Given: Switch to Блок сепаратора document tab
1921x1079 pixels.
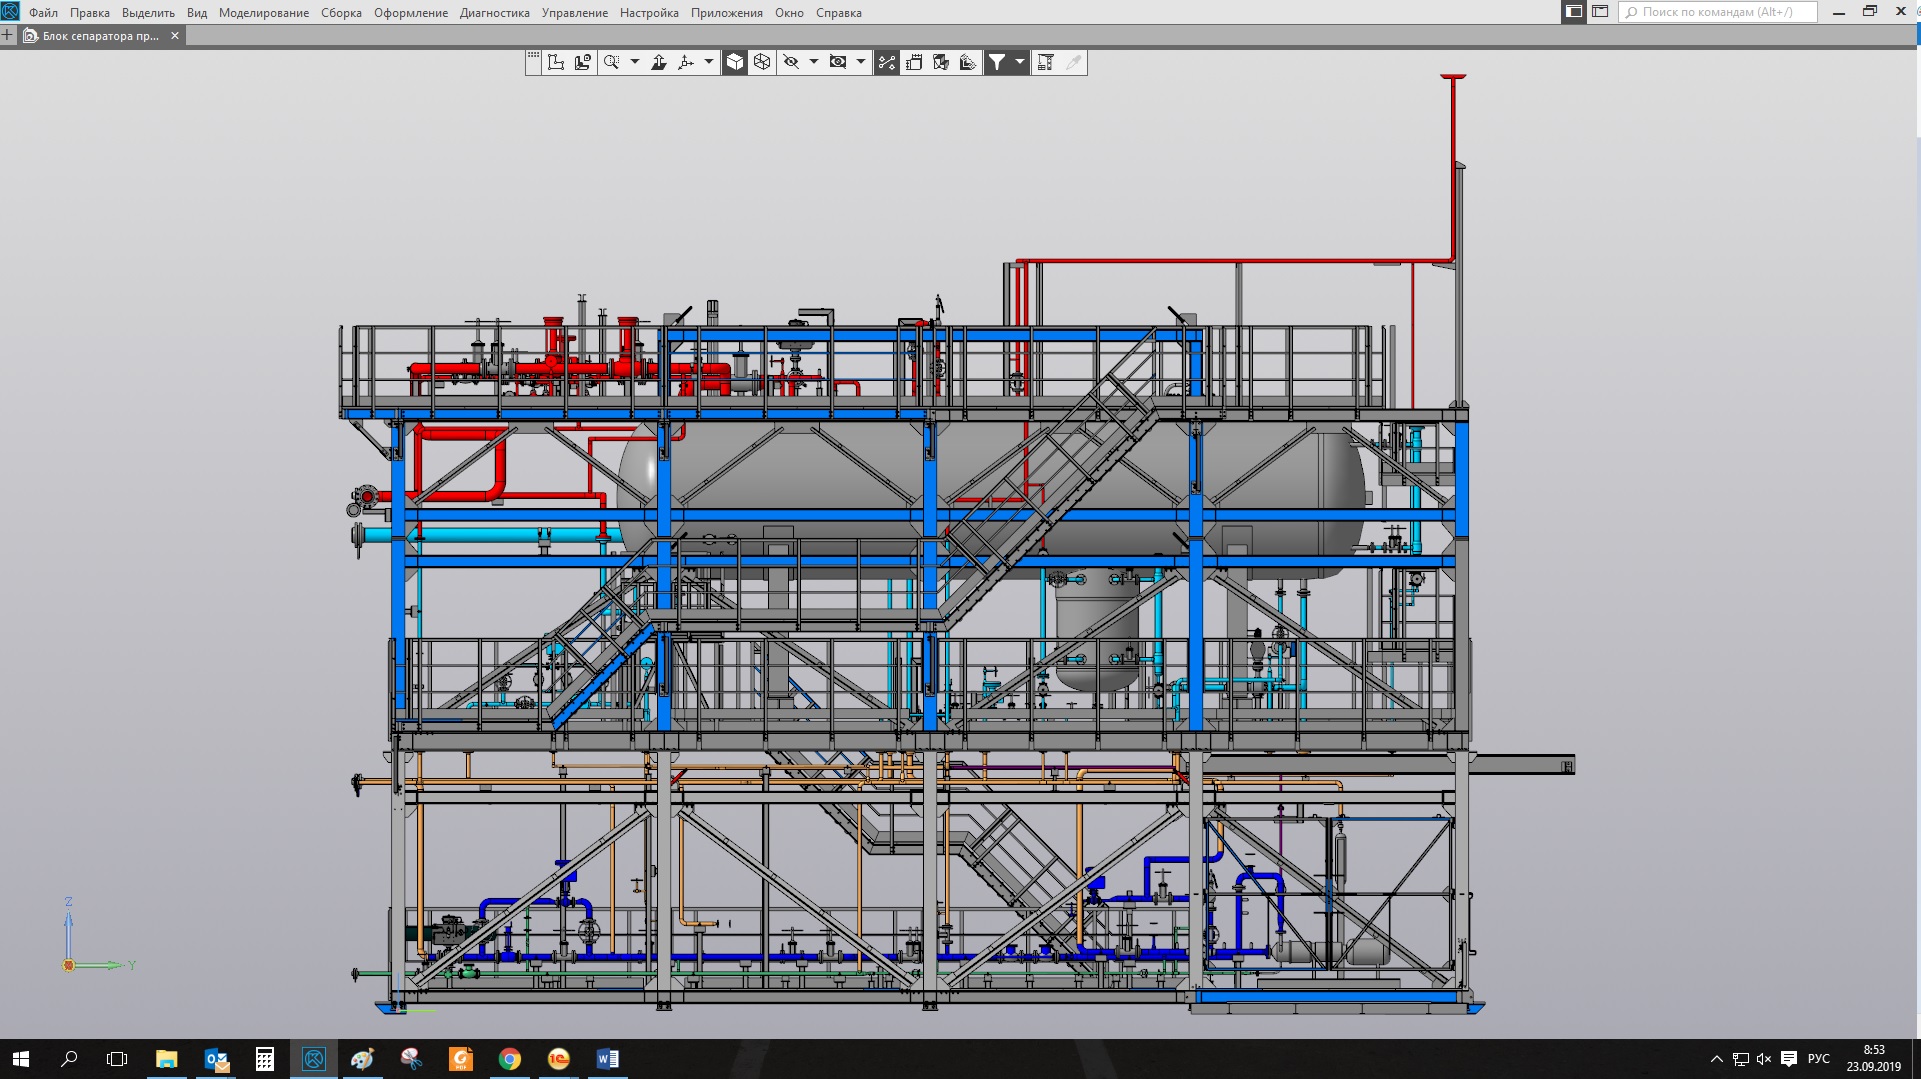Looking at the screenshot, I should point(100,36).
